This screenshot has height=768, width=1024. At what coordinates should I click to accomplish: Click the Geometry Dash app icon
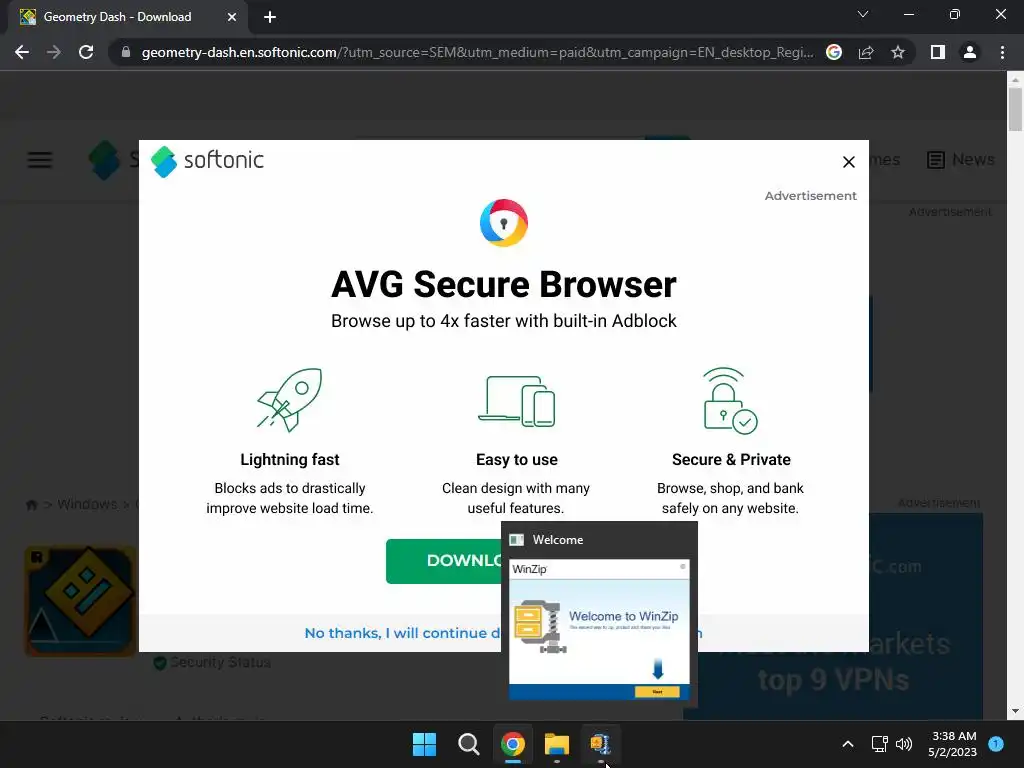pos(80,601)
